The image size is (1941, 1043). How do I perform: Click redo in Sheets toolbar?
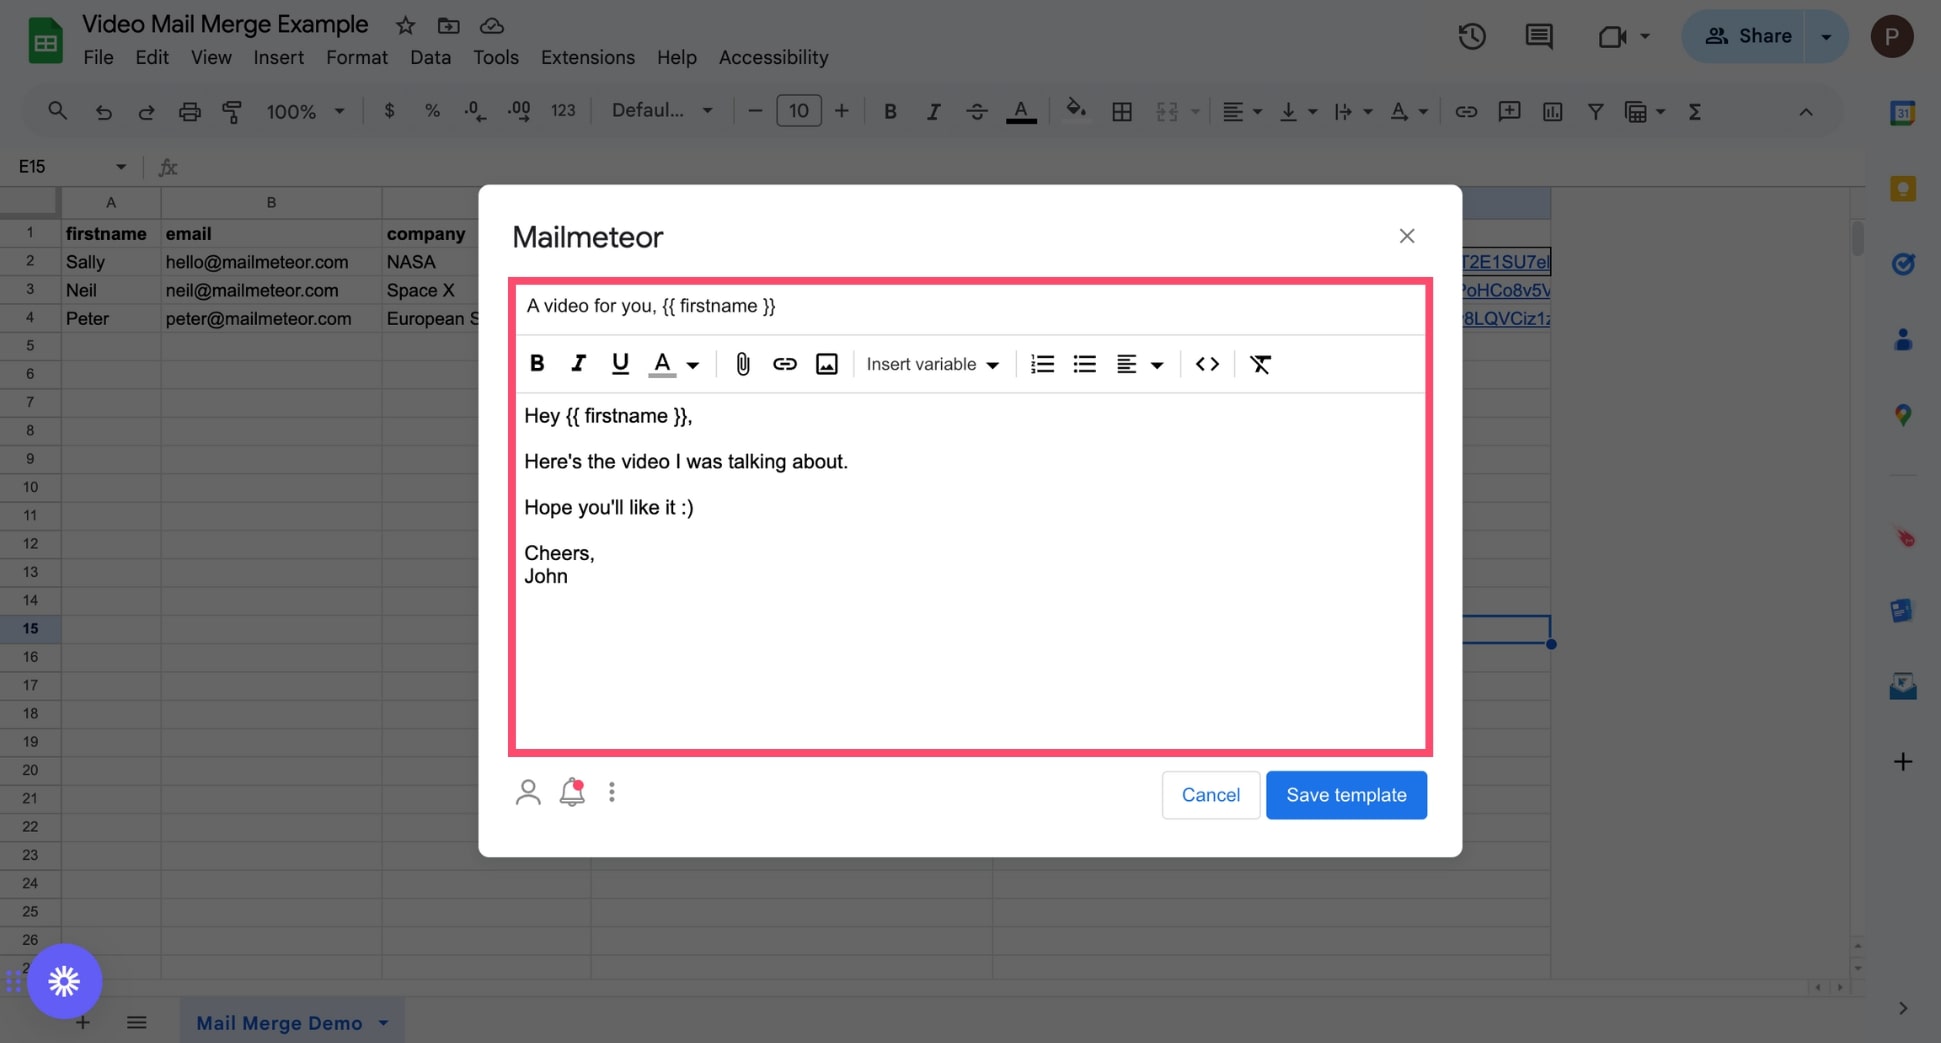tap(146, 112)
